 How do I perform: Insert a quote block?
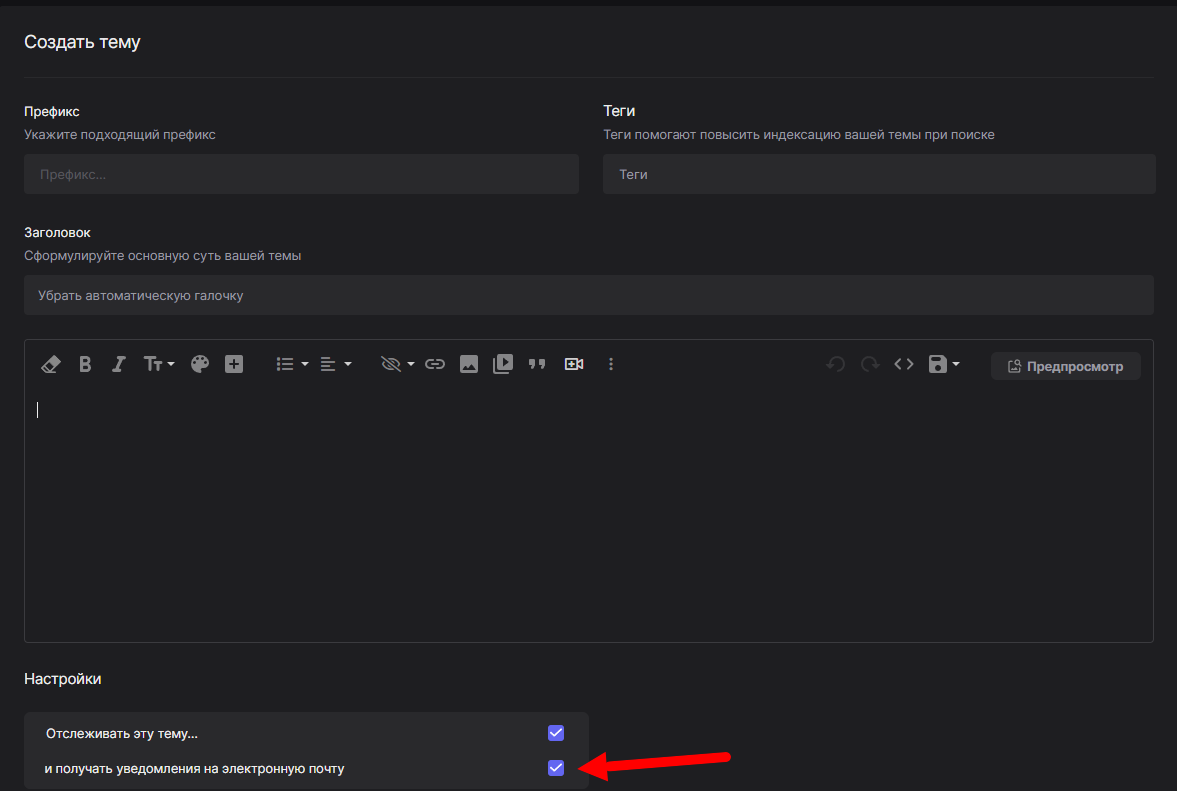[537, 365]
